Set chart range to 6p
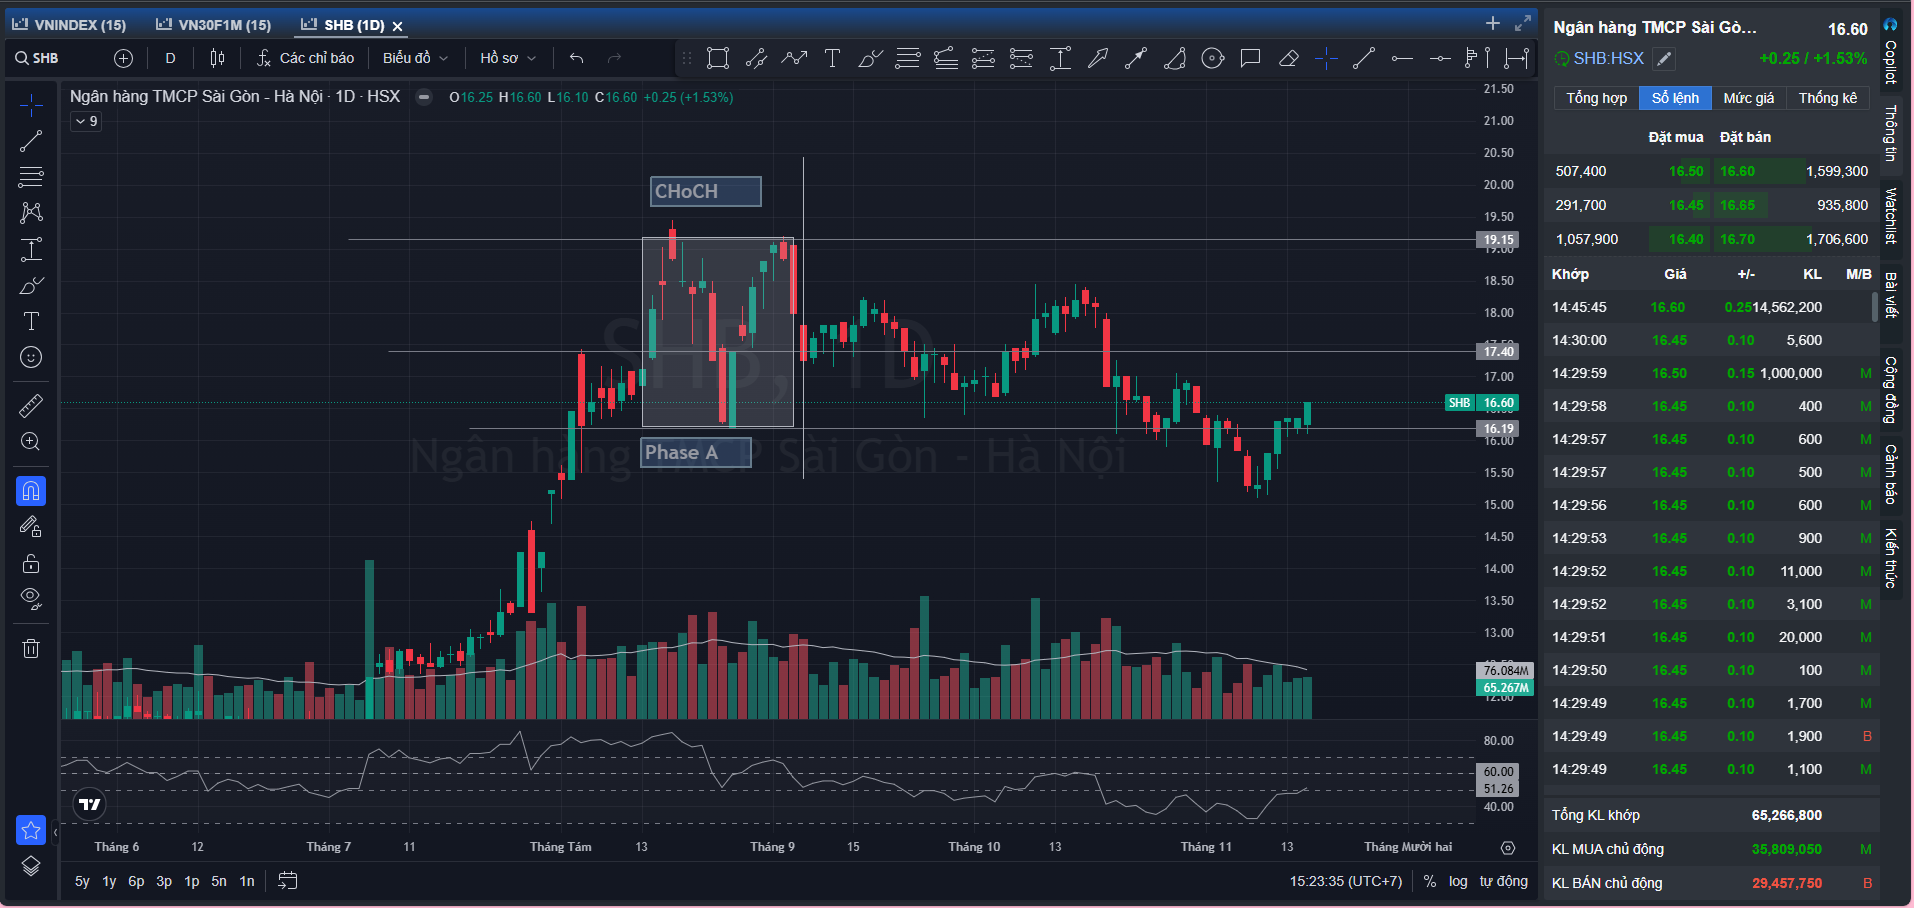The image size is (1914, 908). tap(136, 881)
